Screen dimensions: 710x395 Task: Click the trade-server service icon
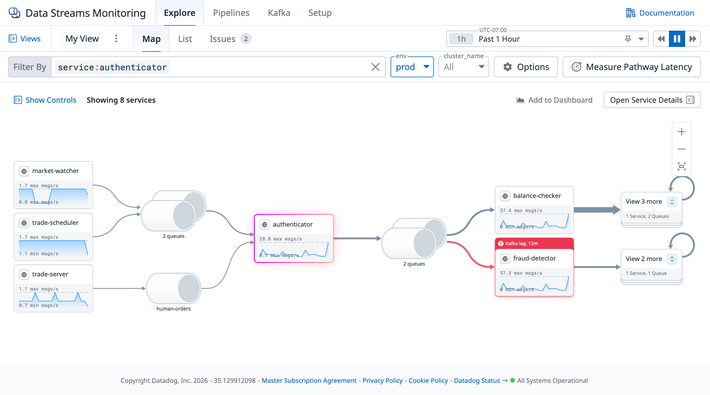coord(24,275)
